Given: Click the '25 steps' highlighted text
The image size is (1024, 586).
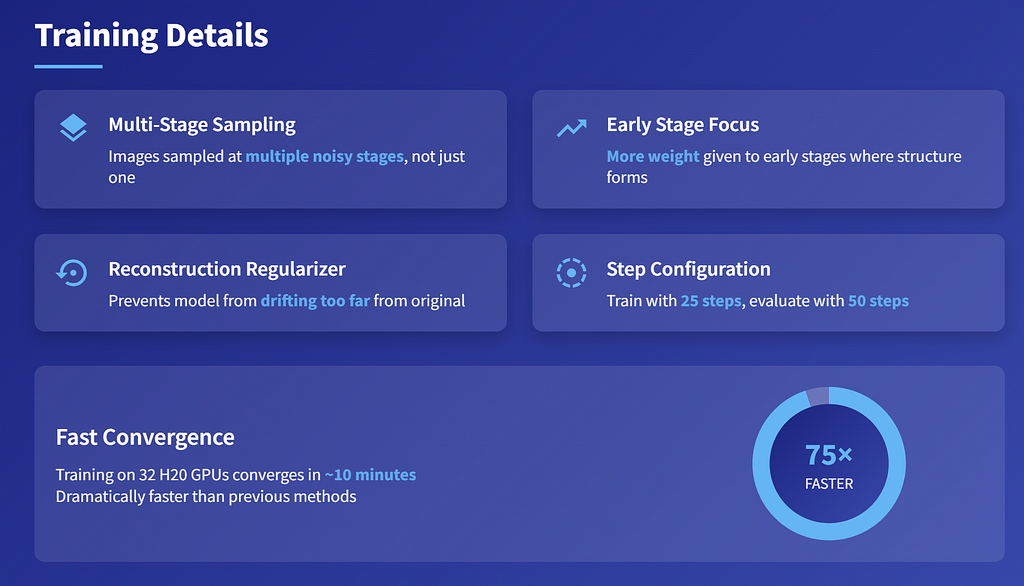Looking at the screenshot, I should pos(711,301).
